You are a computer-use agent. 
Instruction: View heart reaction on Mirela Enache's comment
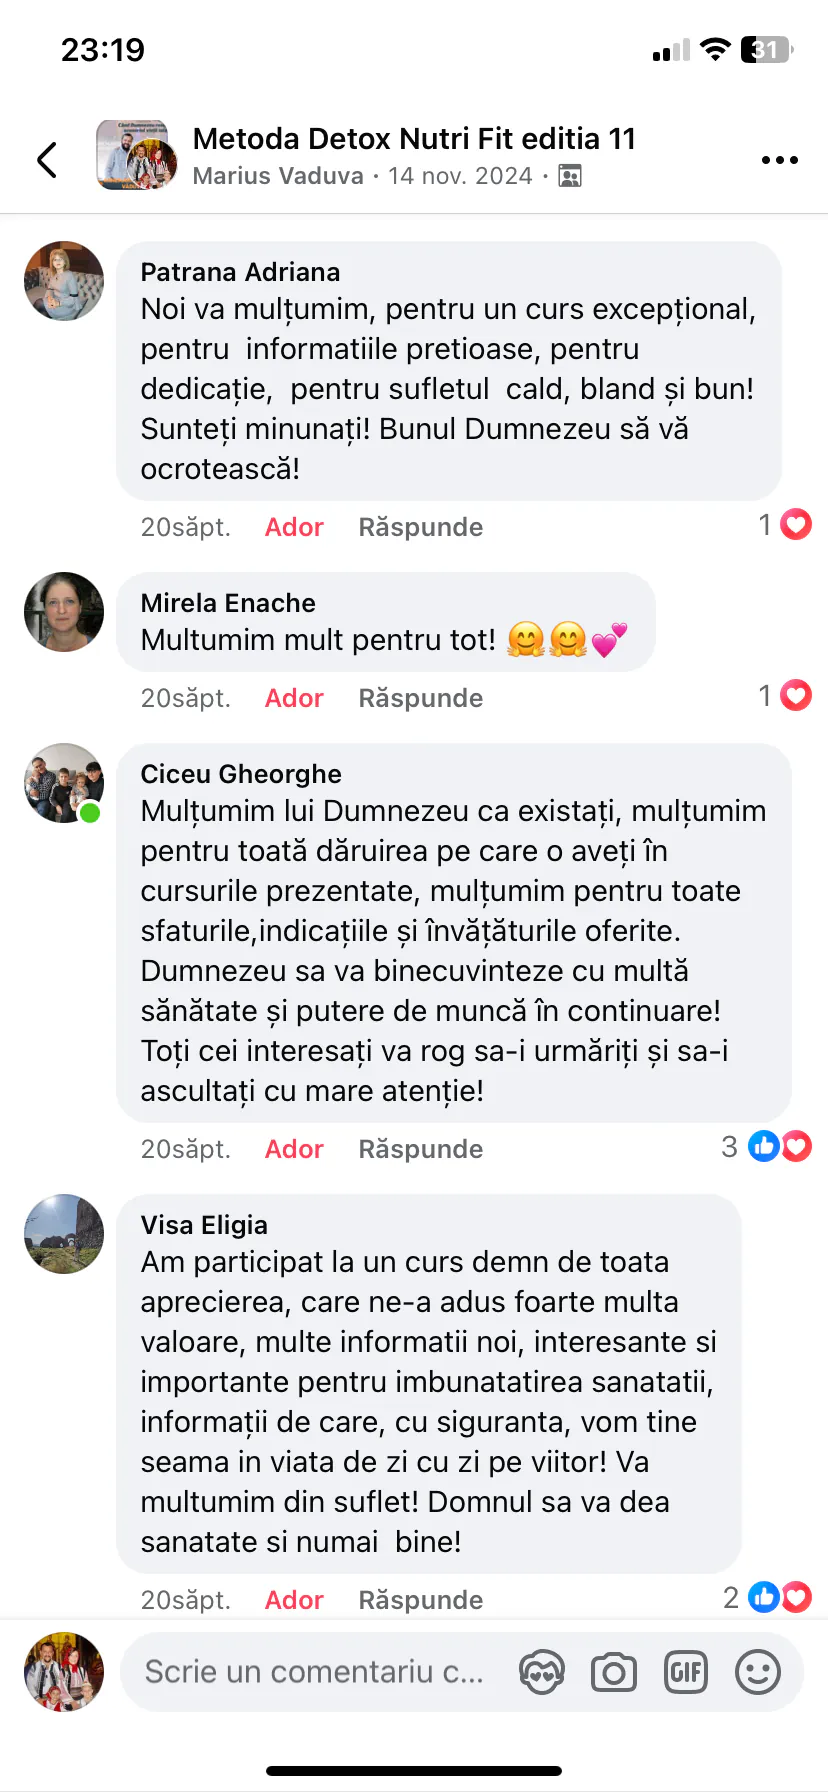[786, 695]
